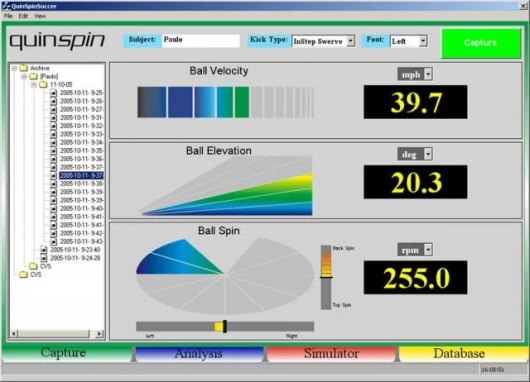Open the File menu
The image size is (530, 382).
(x=8, y=16)
